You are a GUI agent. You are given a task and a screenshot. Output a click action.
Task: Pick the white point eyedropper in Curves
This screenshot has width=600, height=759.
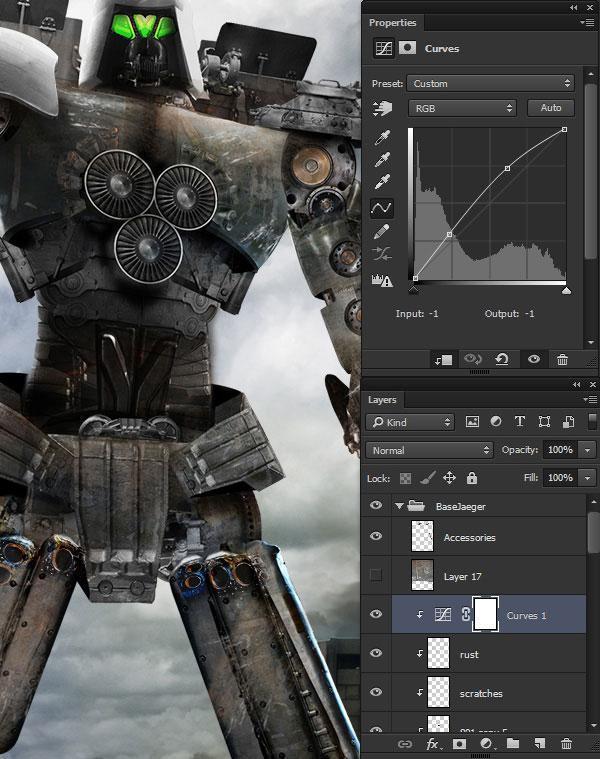(381, 182)
